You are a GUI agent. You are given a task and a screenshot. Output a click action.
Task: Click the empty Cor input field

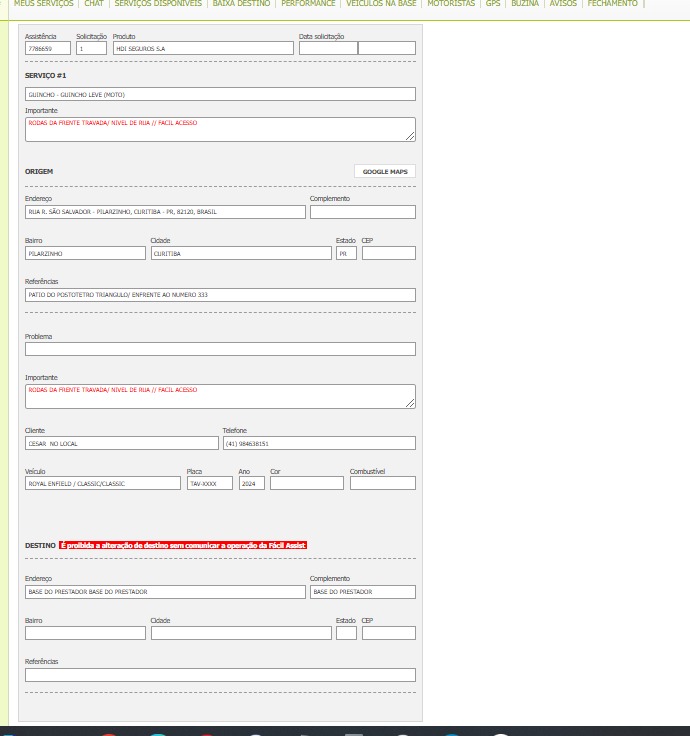(x=306, y=483)
